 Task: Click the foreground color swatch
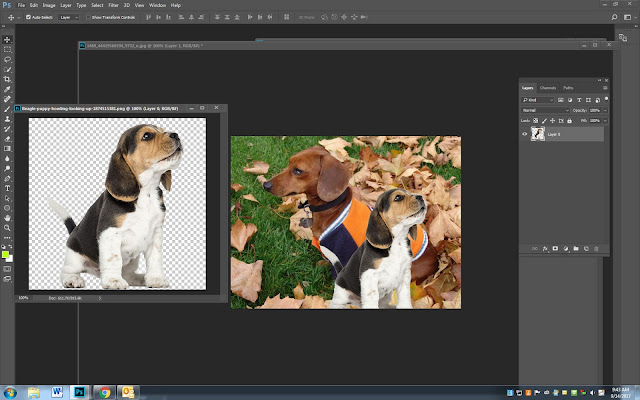coord(6,253)
